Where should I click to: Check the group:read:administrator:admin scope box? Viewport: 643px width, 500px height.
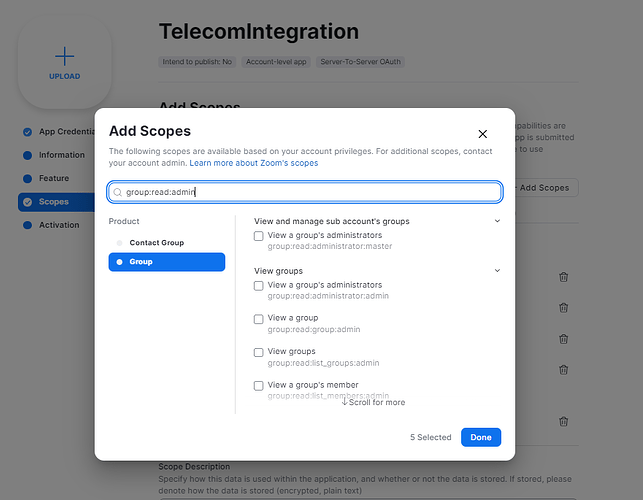click(x=259, y=286)
